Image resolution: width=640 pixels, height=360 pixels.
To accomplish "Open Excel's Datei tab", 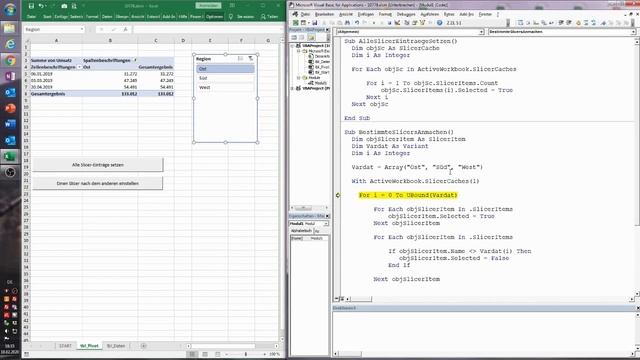I will point(31,17).
